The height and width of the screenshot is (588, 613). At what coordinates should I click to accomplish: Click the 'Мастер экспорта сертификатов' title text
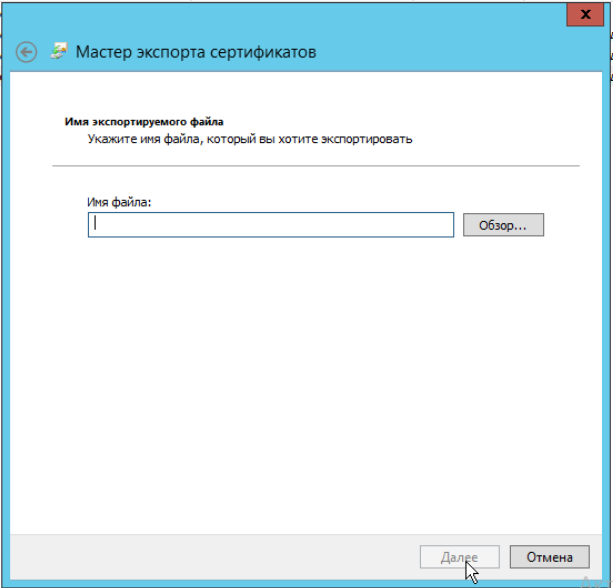[196, 52]
